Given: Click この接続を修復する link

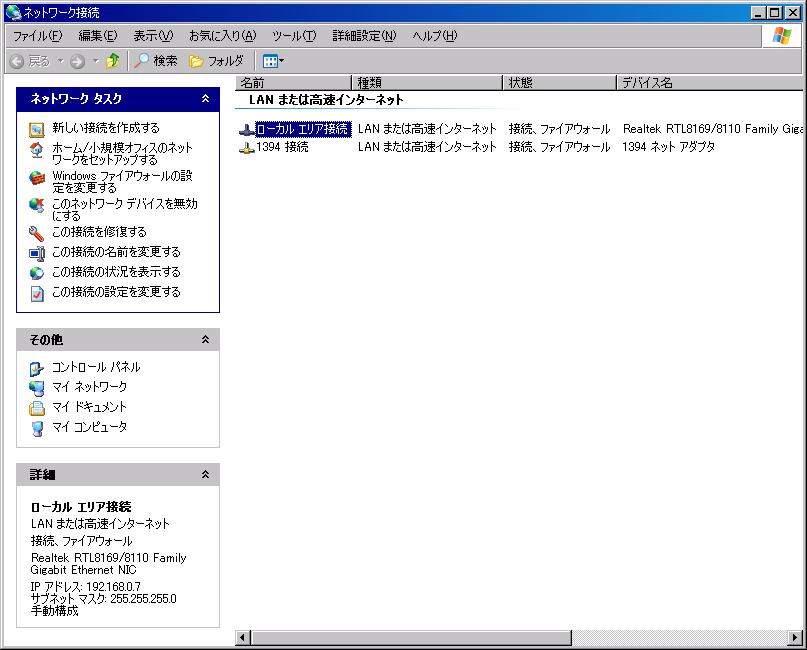Looking at the screenshot, I should pyautogui.click(x=99, y=232).
